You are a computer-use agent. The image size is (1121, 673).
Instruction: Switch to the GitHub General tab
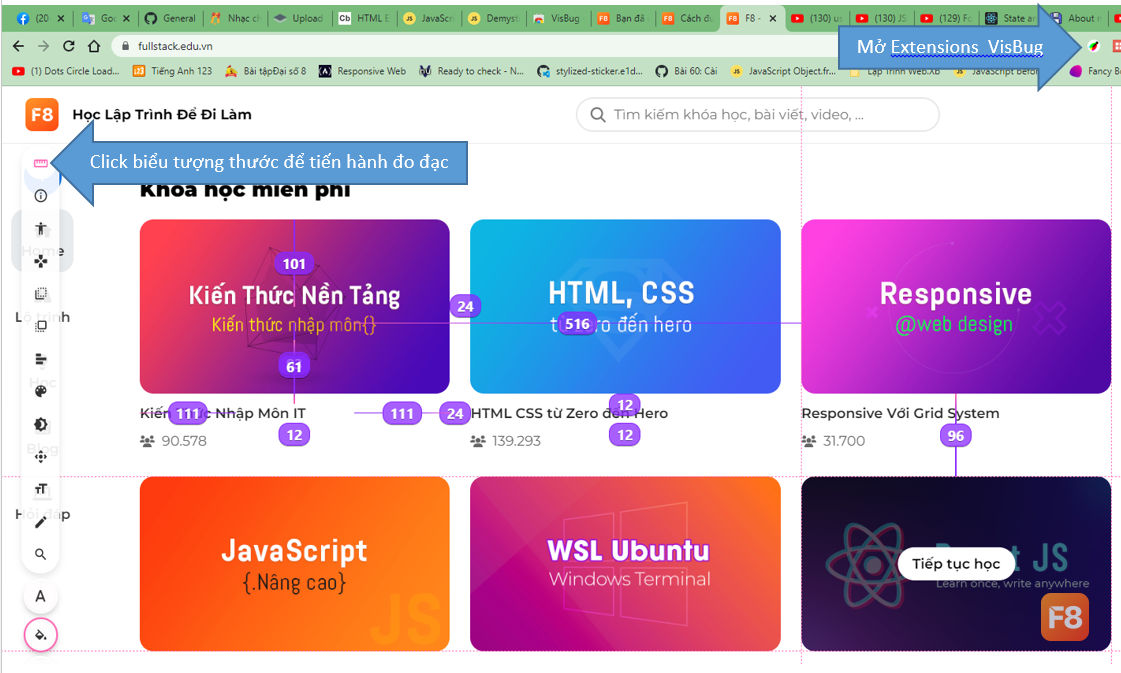[x=170, y=18]
